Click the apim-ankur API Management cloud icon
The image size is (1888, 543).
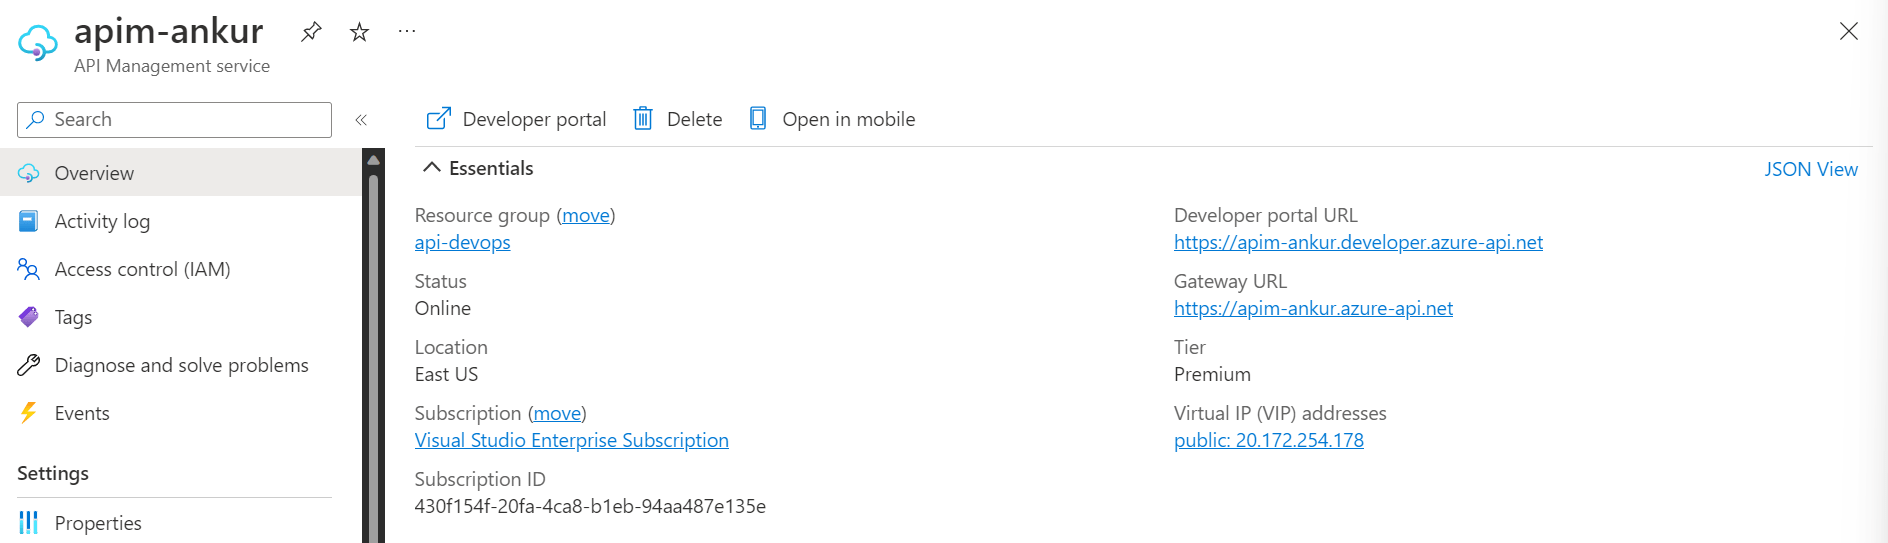click(38, 43)
